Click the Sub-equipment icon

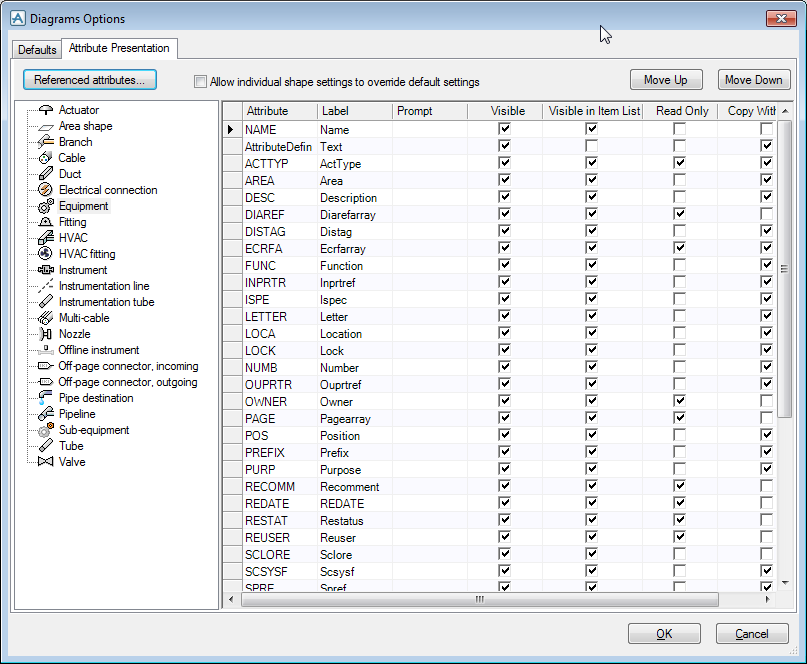46,430
